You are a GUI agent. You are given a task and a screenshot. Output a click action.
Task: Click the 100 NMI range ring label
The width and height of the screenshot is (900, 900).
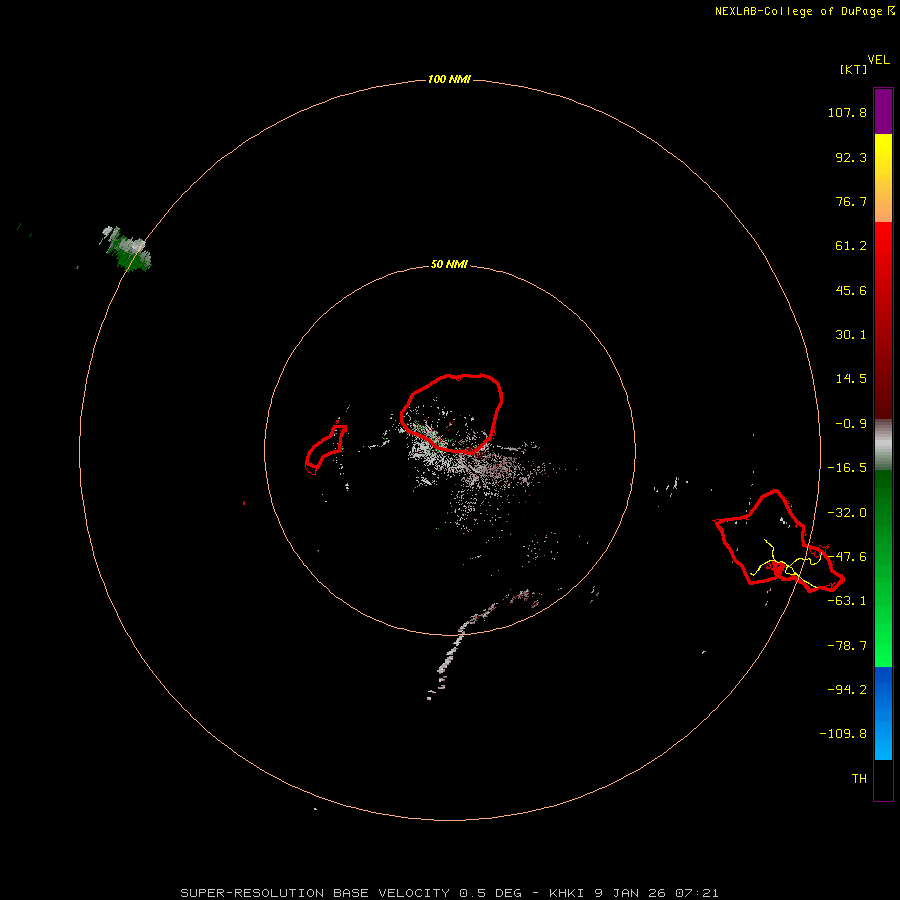click(449, 79)
